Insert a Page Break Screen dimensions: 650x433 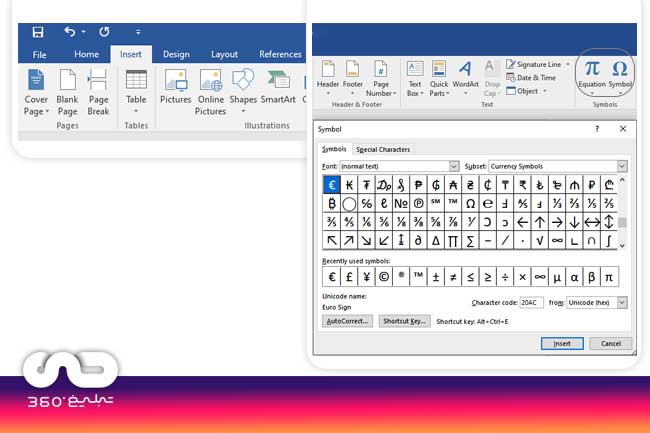(x=98, y=92)
